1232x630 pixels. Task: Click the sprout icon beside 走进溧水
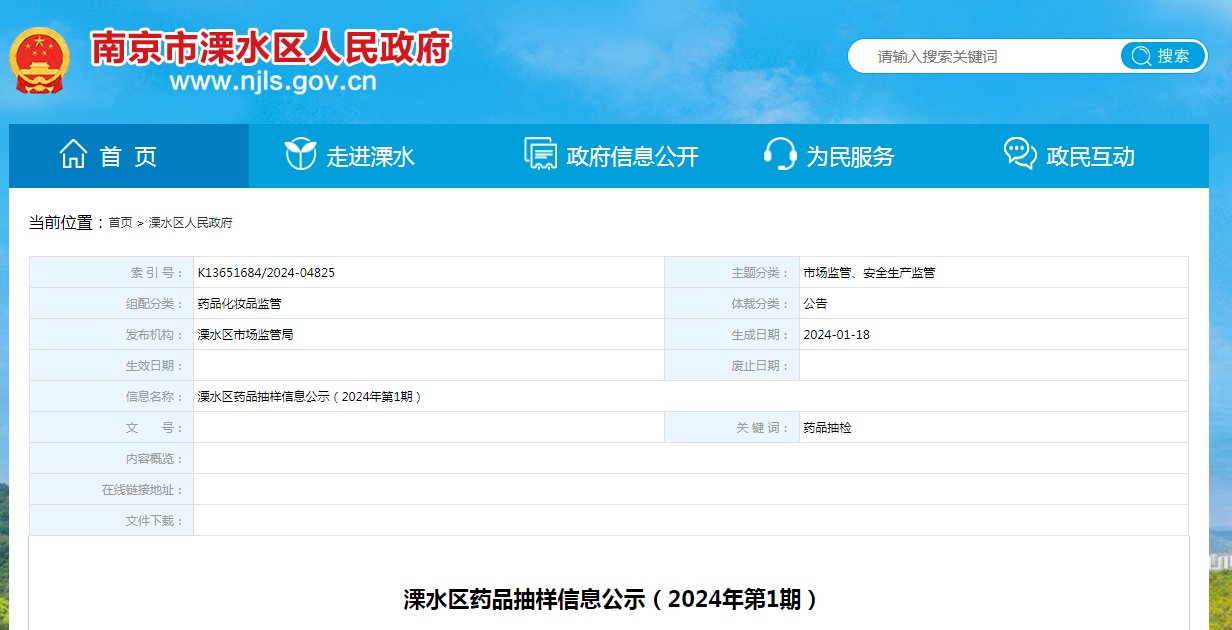point(300,155)
